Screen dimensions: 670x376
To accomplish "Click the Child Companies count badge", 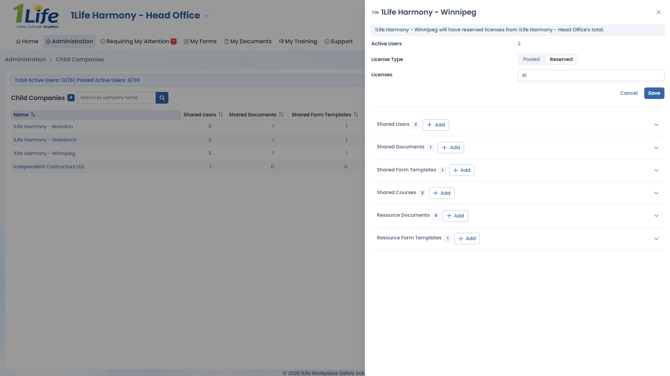I will (x=71, y=98).
